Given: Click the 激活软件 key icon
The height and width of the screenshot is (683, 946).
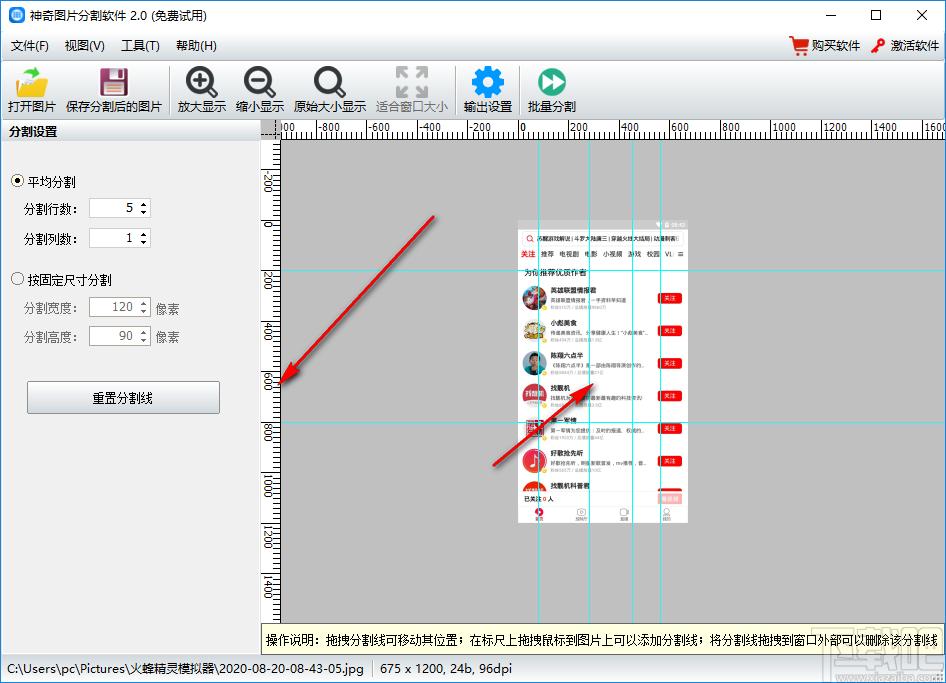Looking at the screenshot, I should coord(878,46).
